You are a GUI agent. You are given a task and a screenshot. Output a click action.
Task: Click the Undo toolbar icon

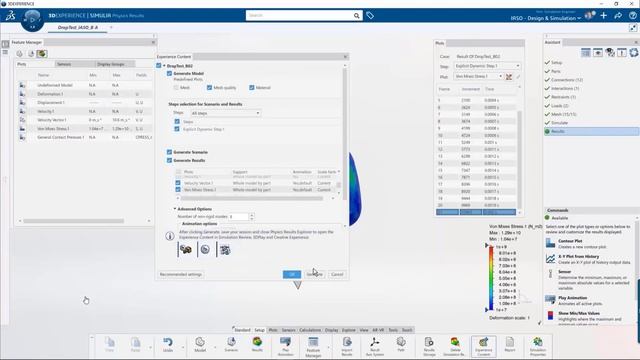(168, 345)
